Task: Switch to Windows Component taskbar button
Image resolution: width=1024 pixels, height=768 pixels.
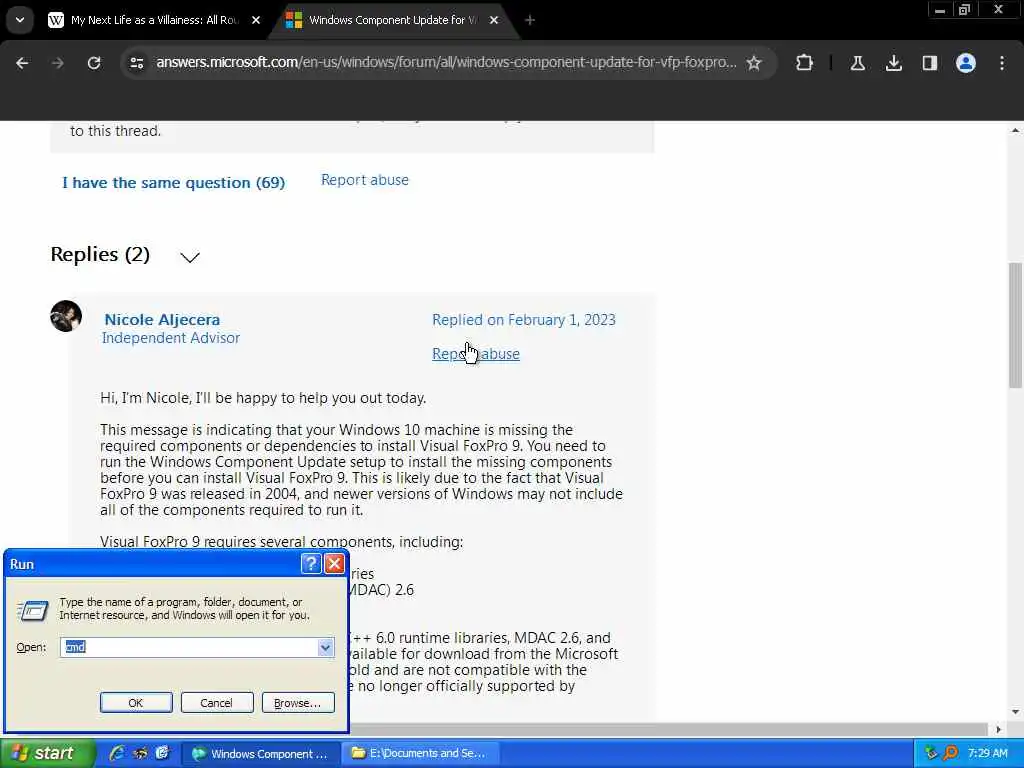Action: tap(261, 754)
